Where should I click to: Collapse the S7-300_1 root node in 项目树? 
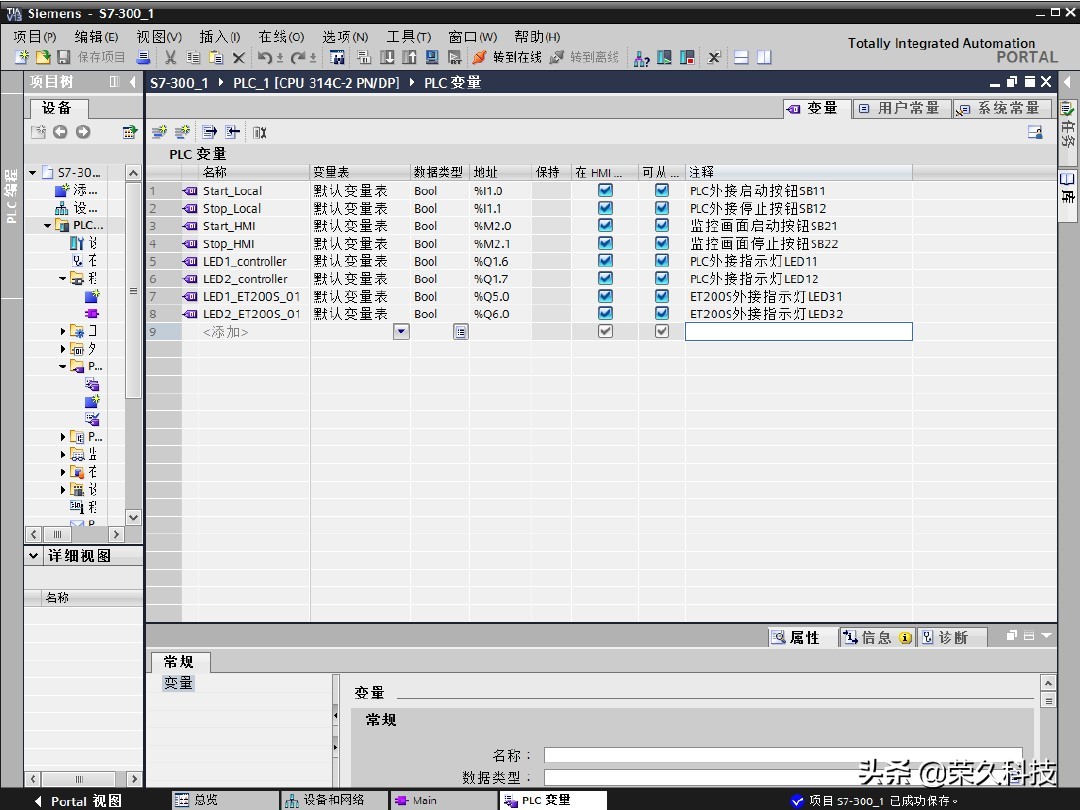(x=31, y=171)
